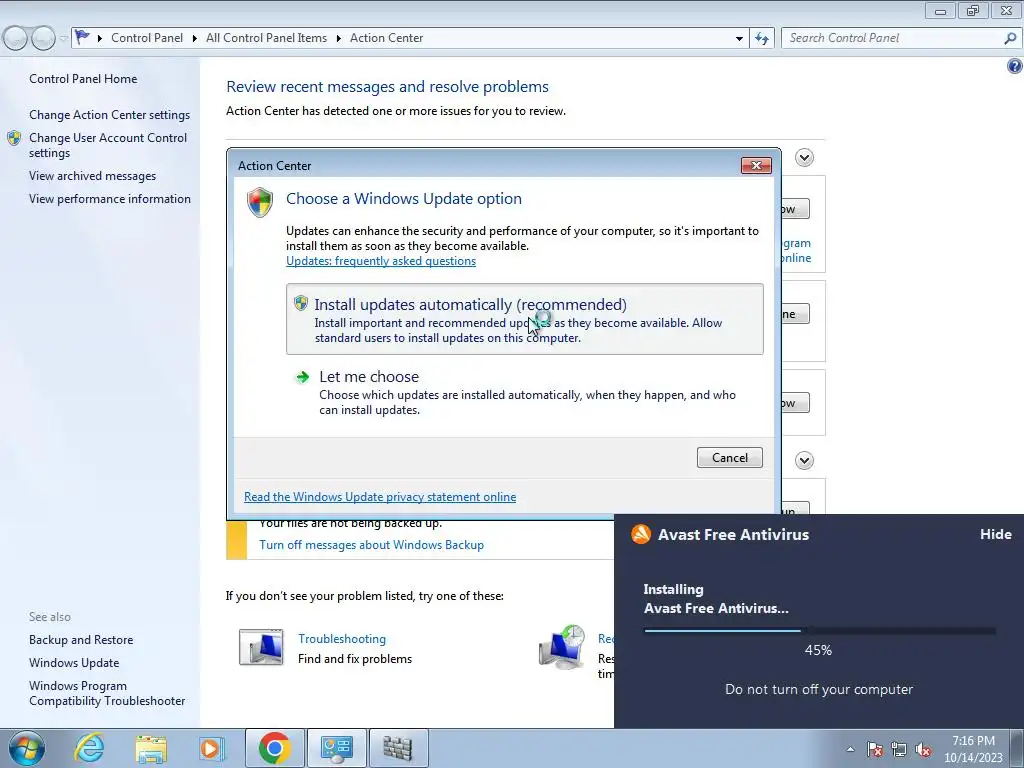Open Backup and Restore link

[81, 640]
